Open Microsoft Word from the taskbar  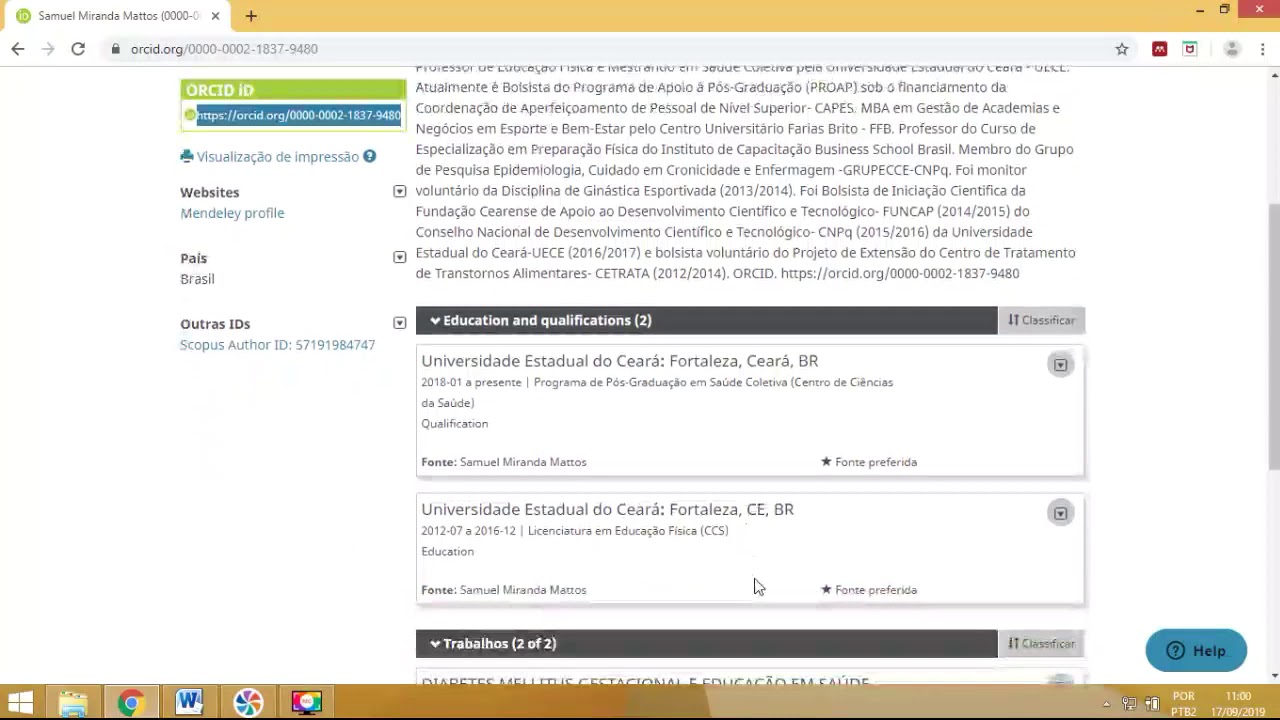pos(189,703)
